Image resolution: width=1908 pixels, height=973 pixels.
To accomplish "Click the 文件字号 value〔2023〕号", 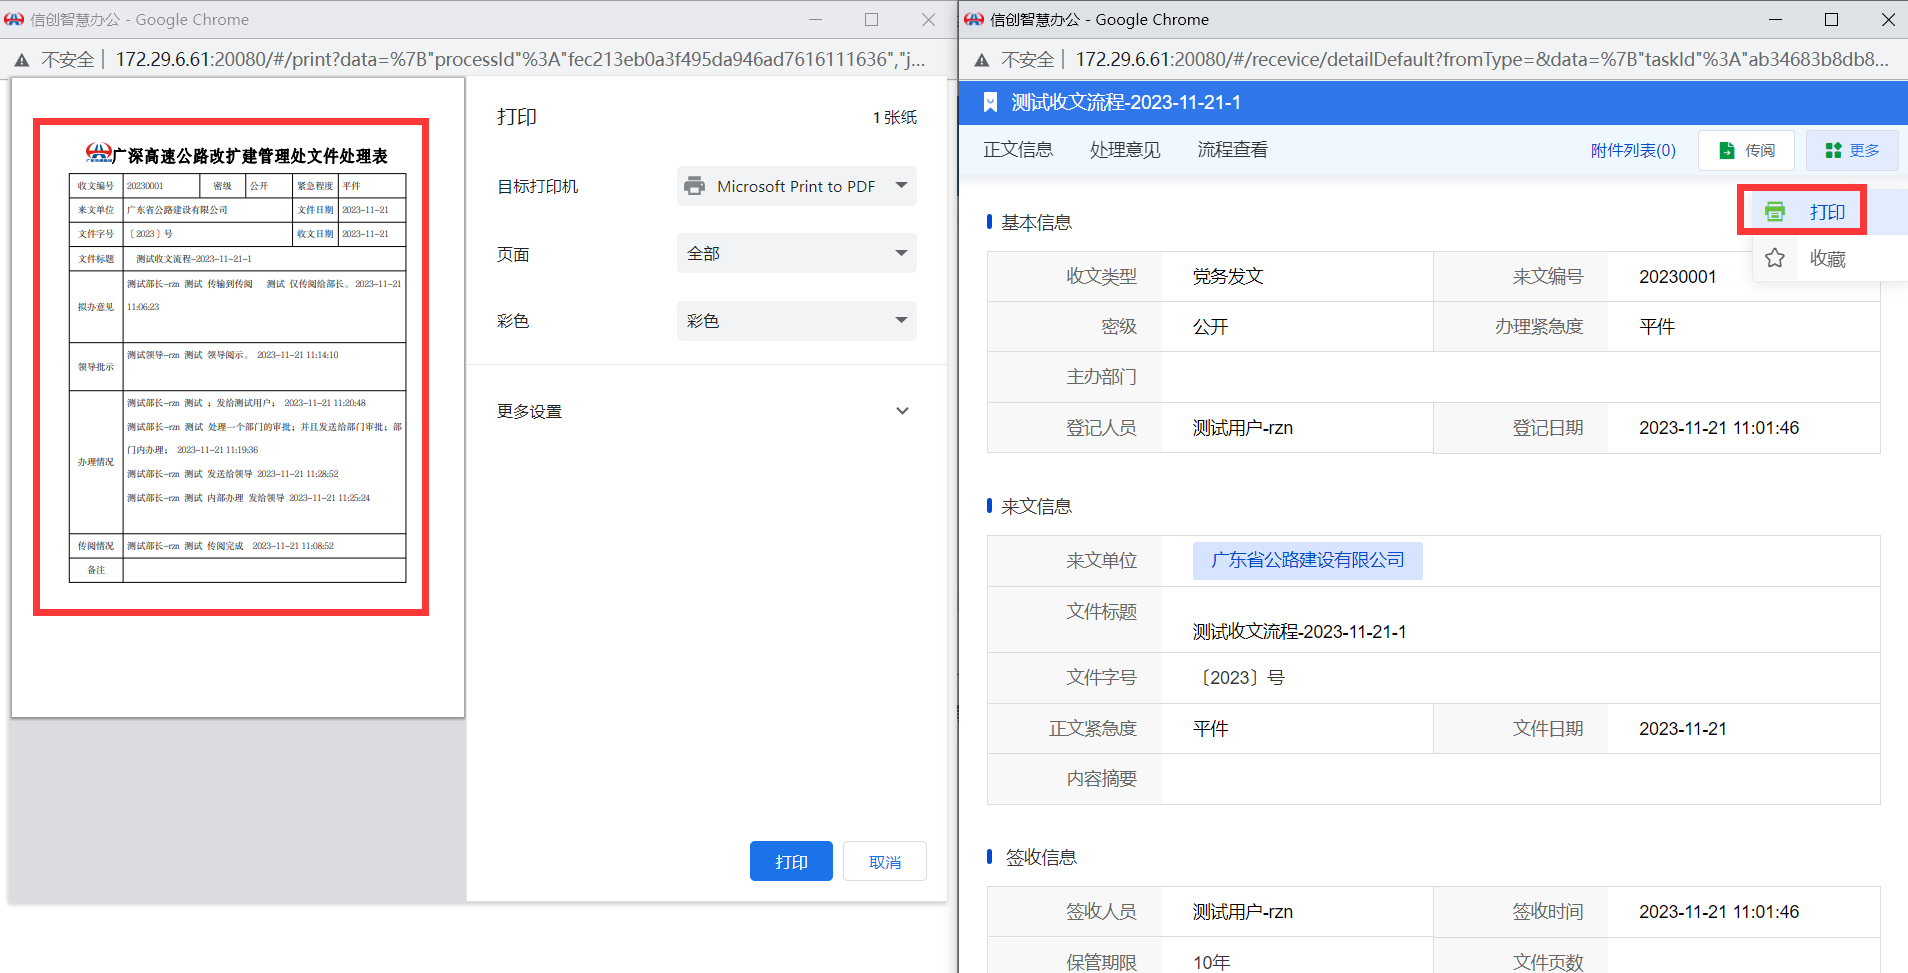I will 1239,678.
